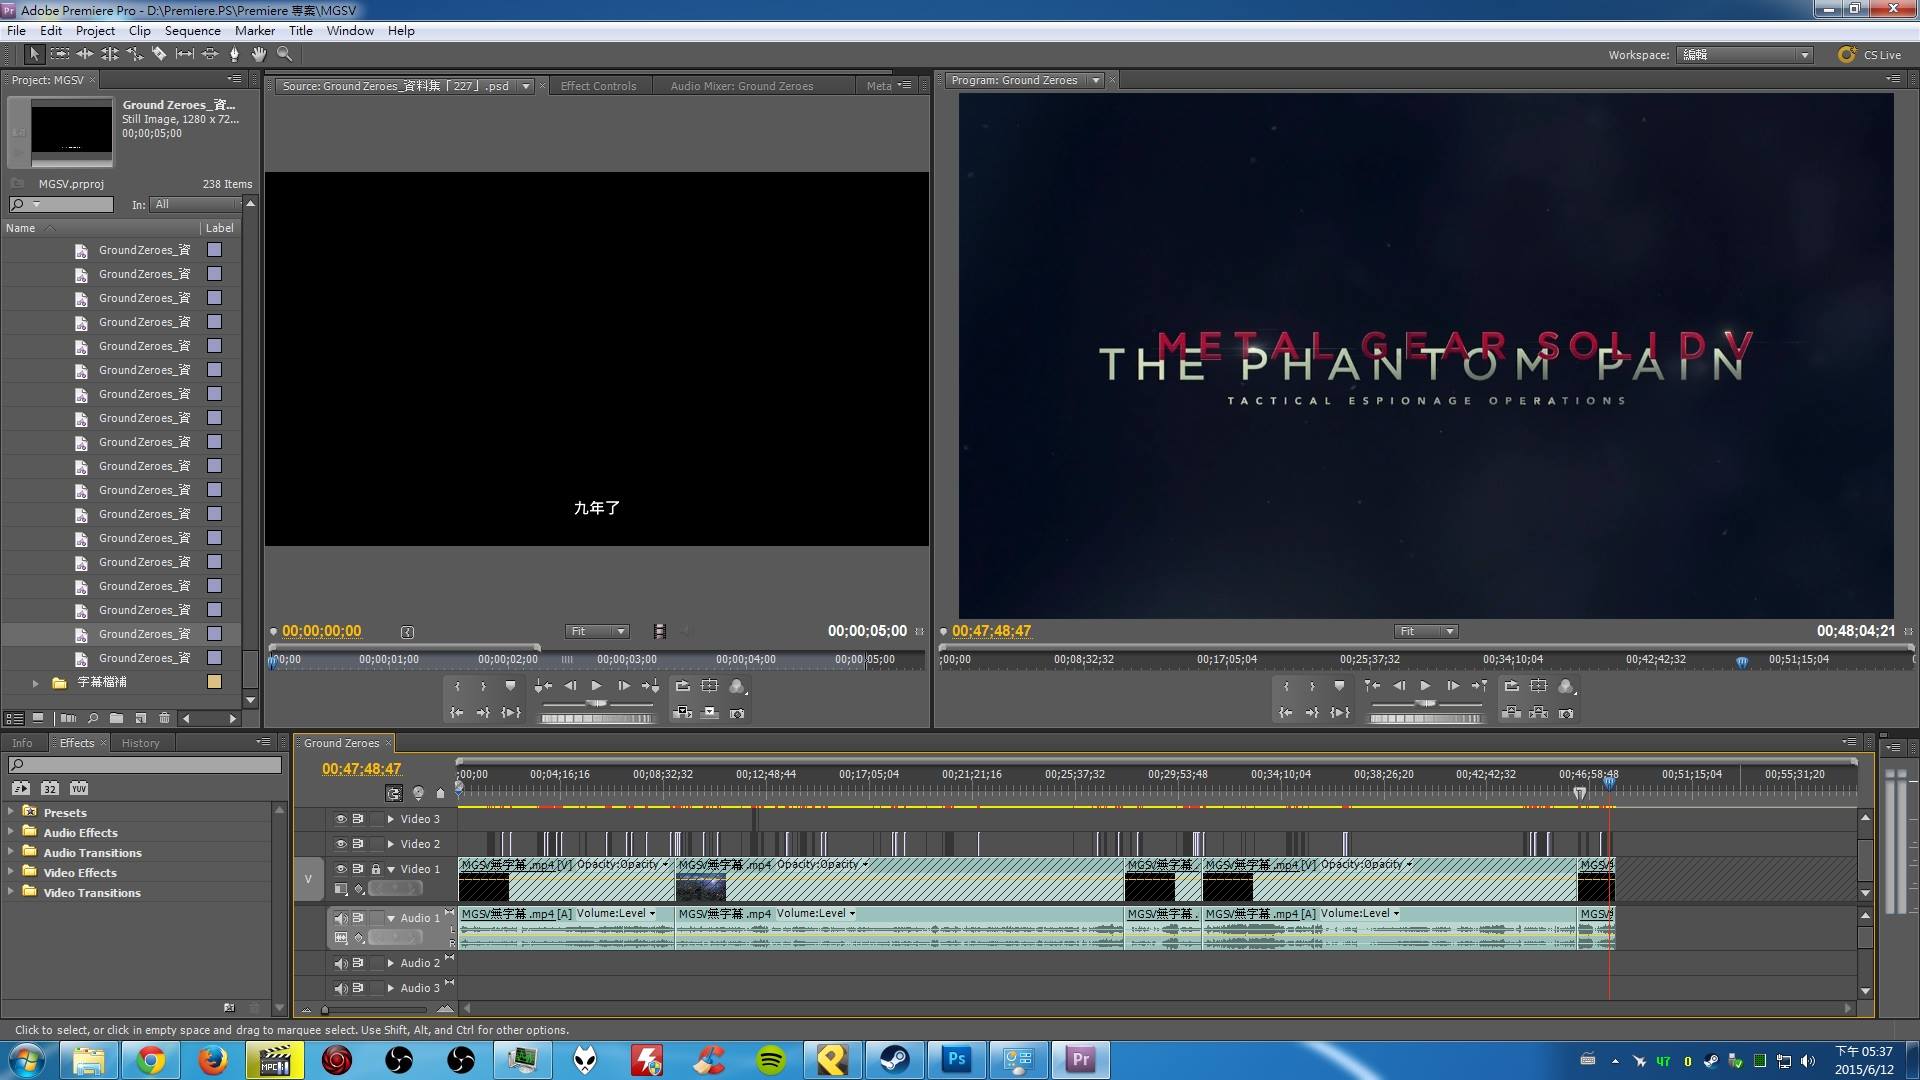Viewport: 1920px width, 1080px height.
Task: Expand the Presets folder in Effects
Action: click(x=10, y=811)
